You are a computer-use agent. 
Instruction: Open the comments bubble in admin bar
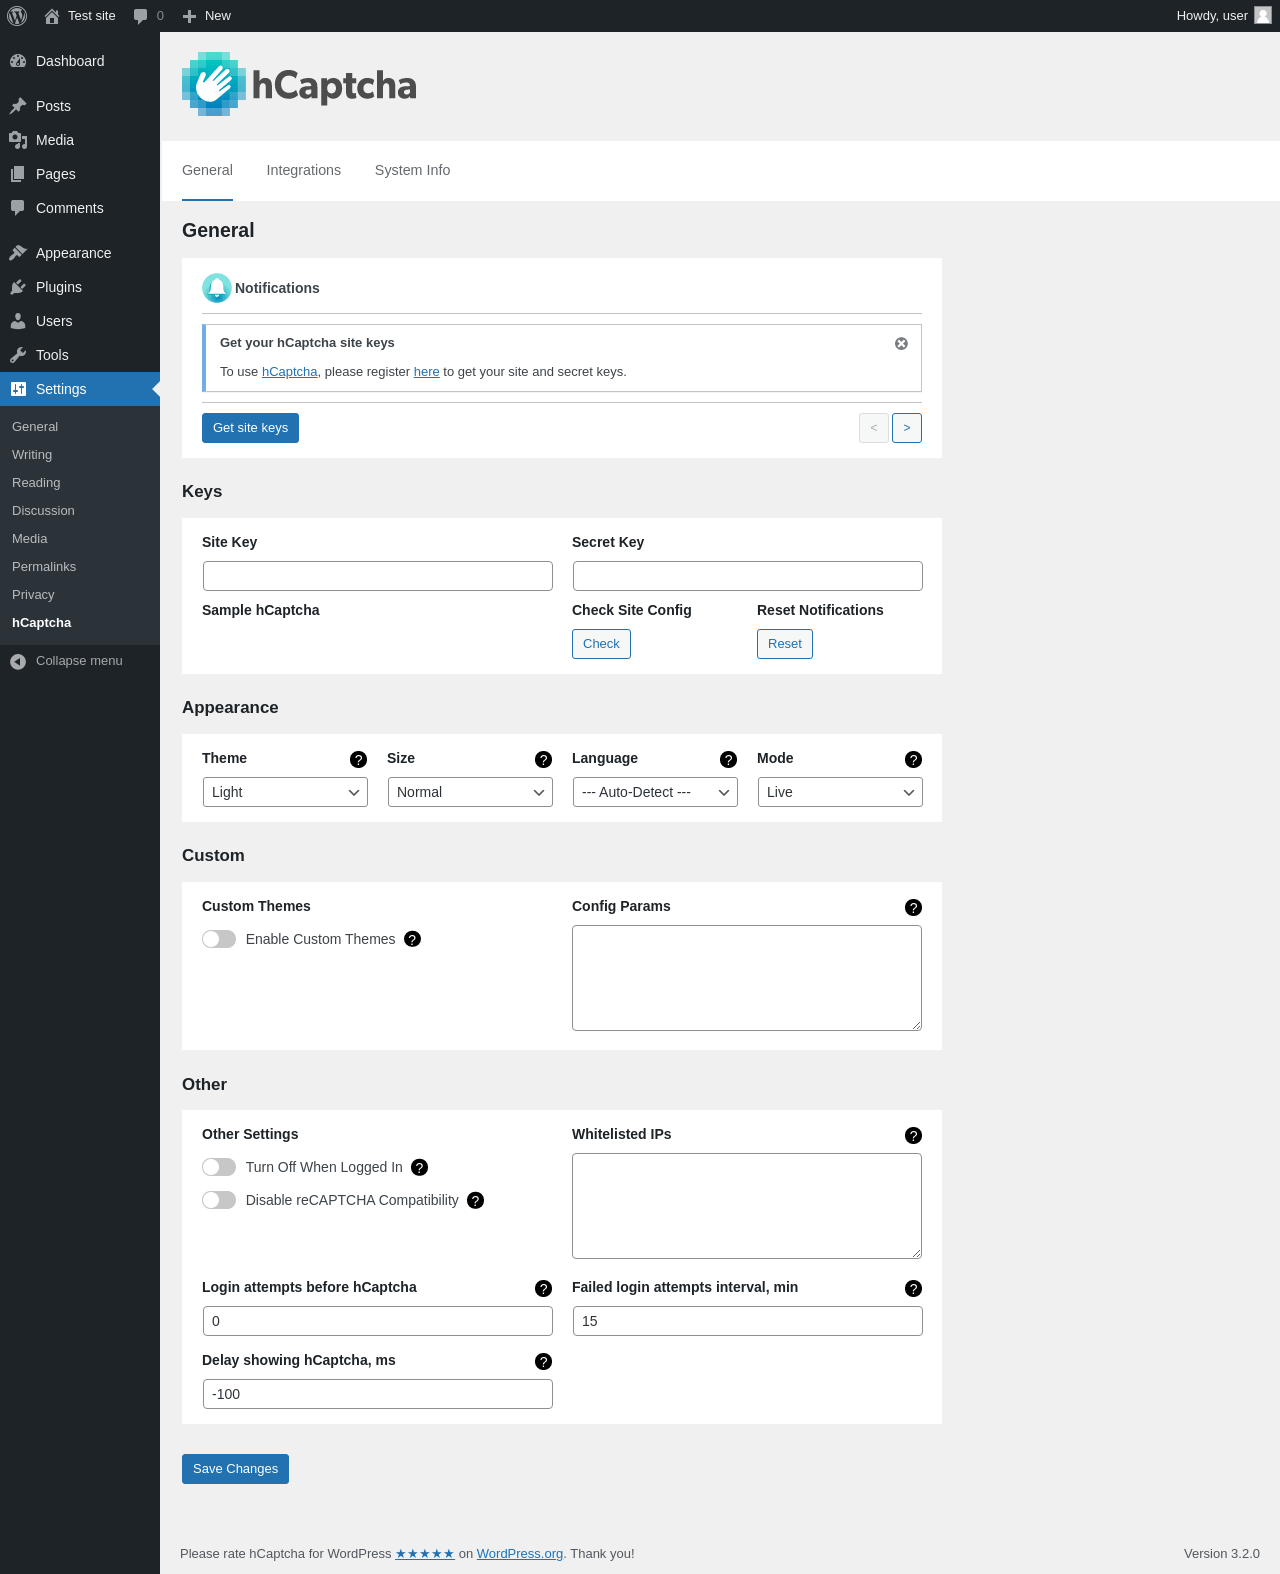point(140,16)
